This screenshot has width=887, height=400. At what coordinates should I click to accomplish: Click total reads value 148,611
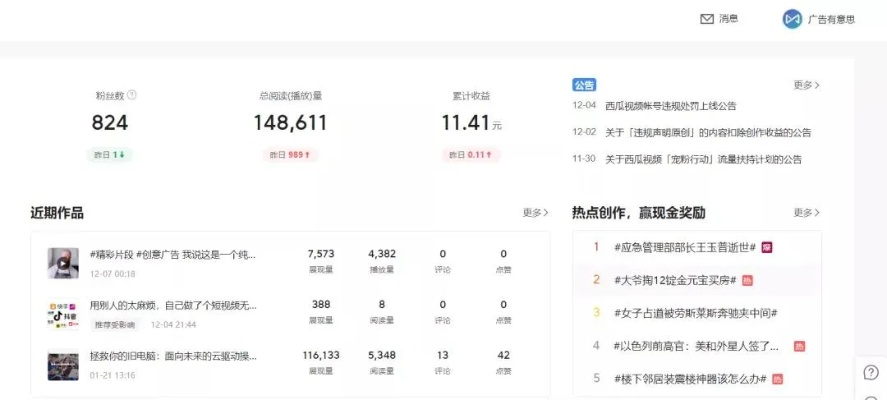point(290,123)
